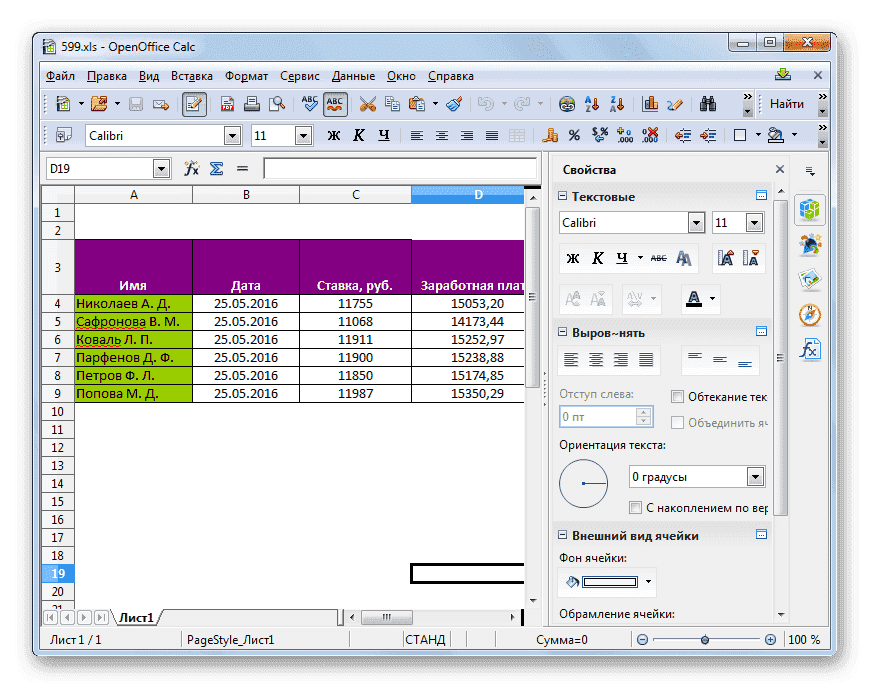
Task: Run spellcheck with the ABC icon
Action: (311, 104)
